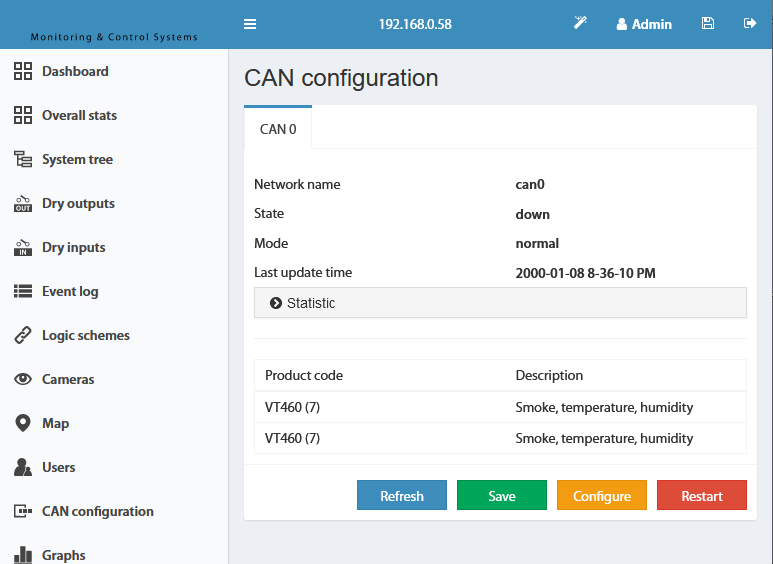773x564 pixels.
Task: Click the Description column header
Action: coord(549,375)
